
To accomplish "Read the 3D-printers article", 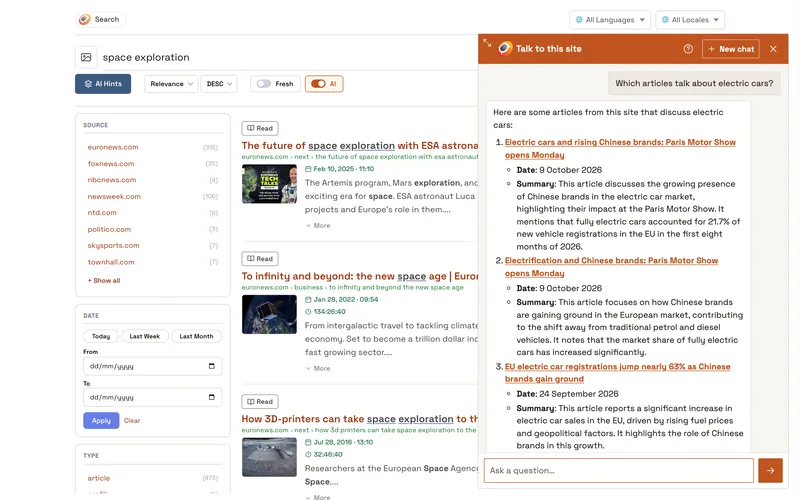I will tap(260, 402).
